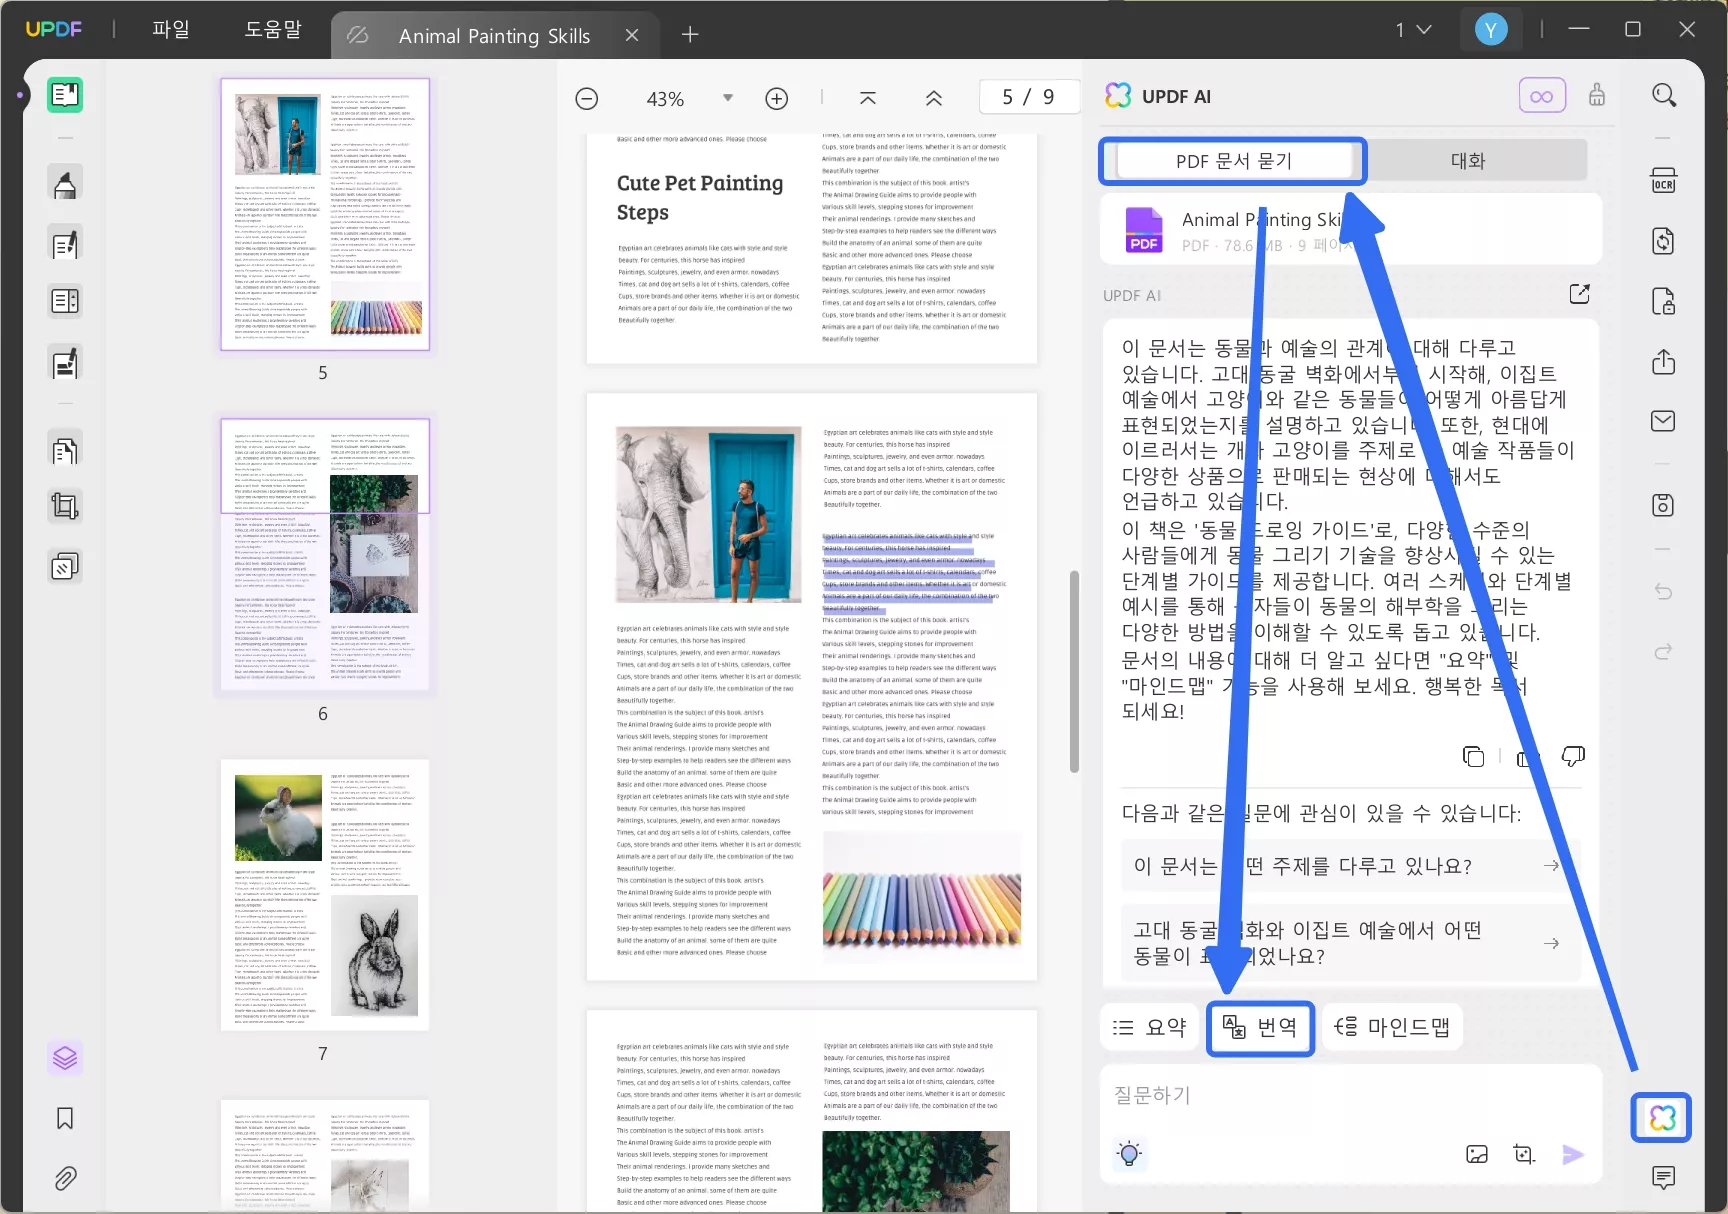Open the search magnifier icon
The image size is (1728, 1214).
[1663, 95]
